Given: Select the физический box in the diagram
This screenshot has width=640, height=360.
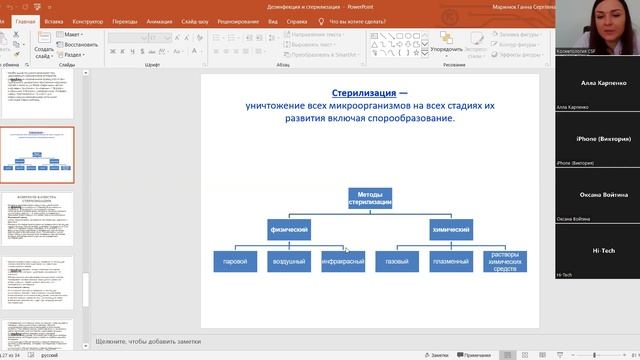Looking at the screenshot, I should pos(289,229).
